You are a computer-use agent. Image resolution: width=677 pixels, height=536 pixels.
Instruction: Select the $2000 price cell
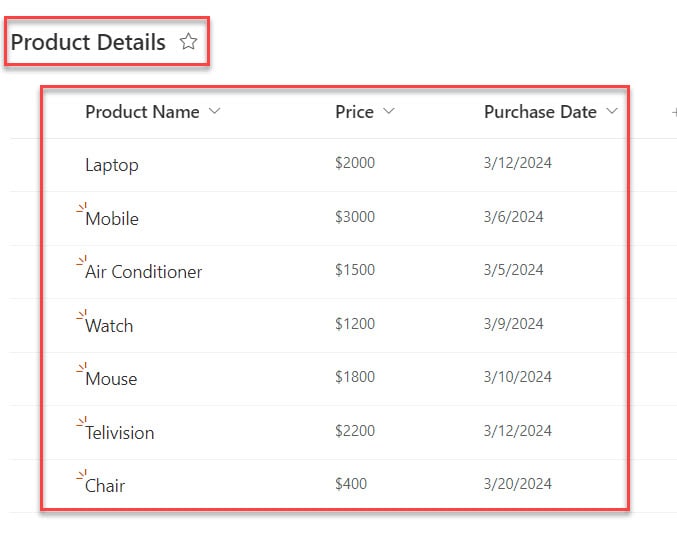point(355,163)
